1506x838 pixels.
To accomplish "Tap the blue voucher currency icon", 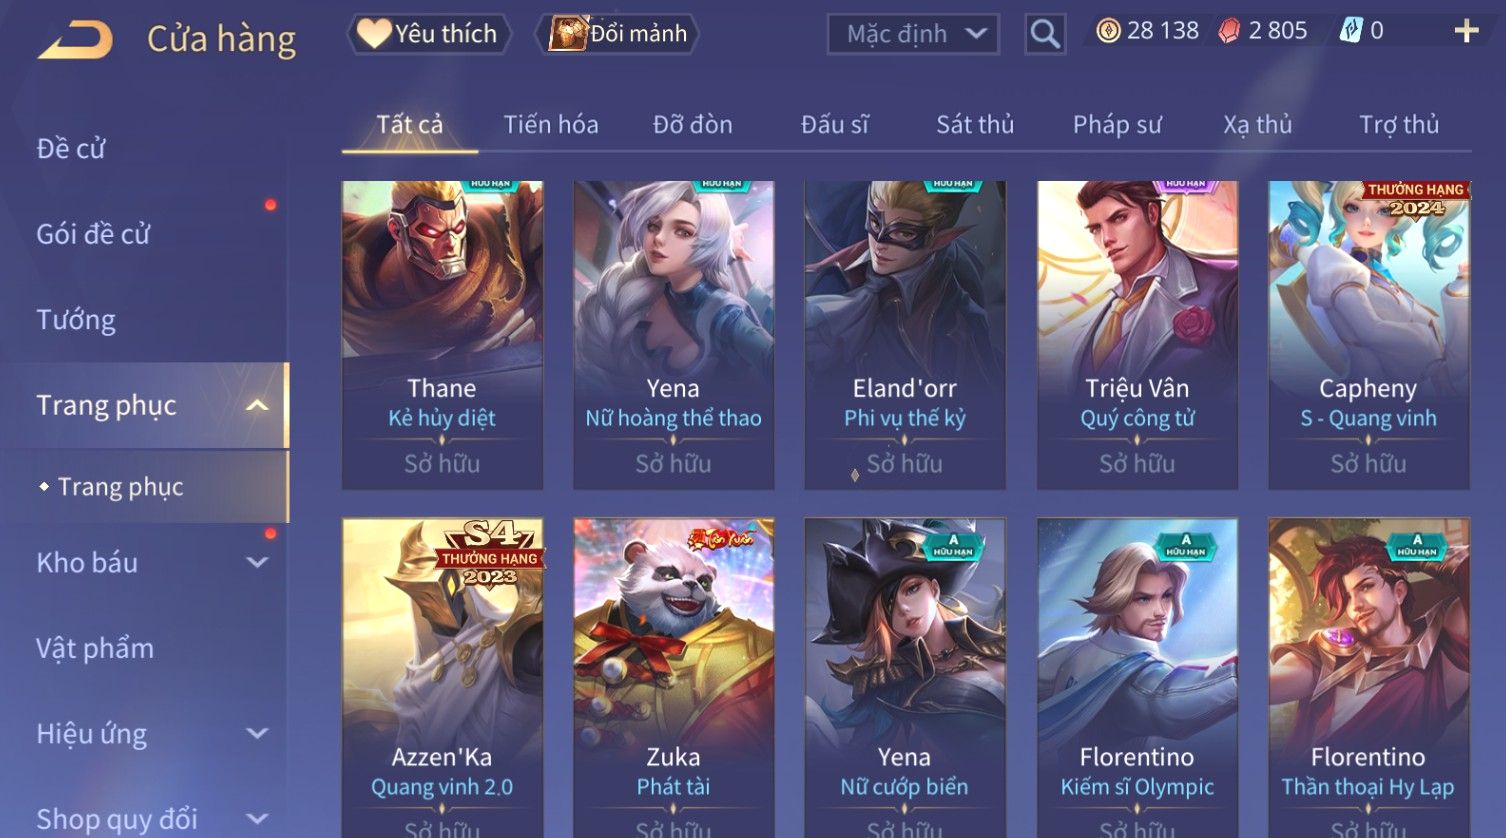I will point(1351,31).
